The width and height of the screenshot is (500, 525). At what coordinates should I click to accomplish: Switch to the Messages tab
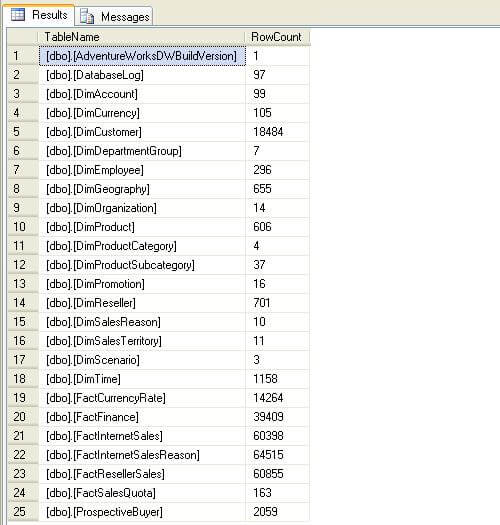114,16
